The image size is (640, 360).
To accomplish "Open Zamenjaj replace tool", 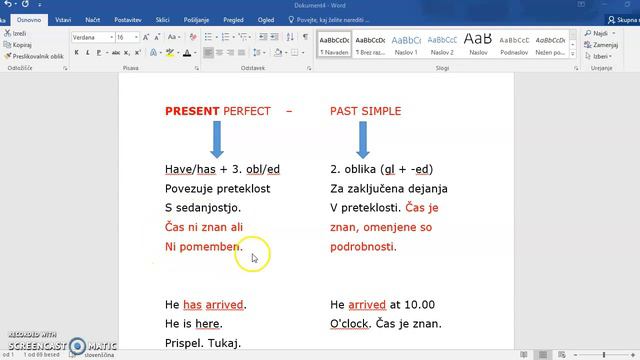I will pyautogui.click(x=601, y=45).
